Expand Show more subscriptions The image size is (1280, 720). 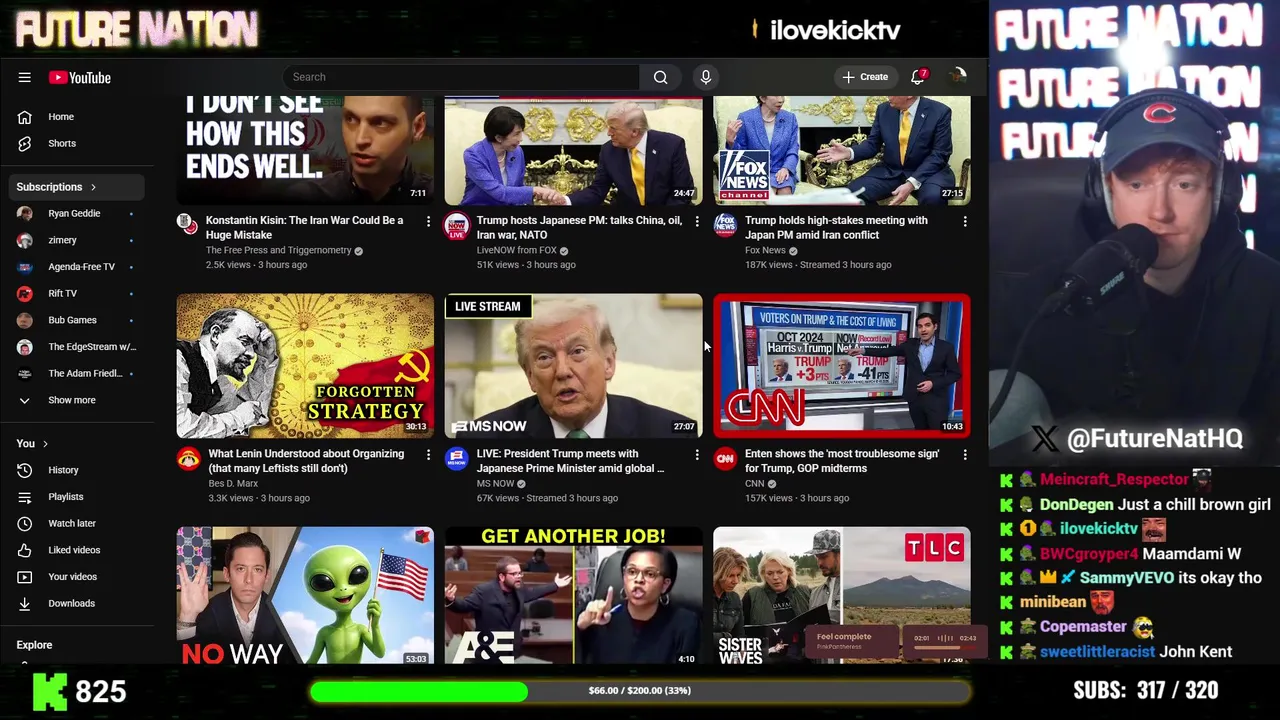(x=76, y=400)
